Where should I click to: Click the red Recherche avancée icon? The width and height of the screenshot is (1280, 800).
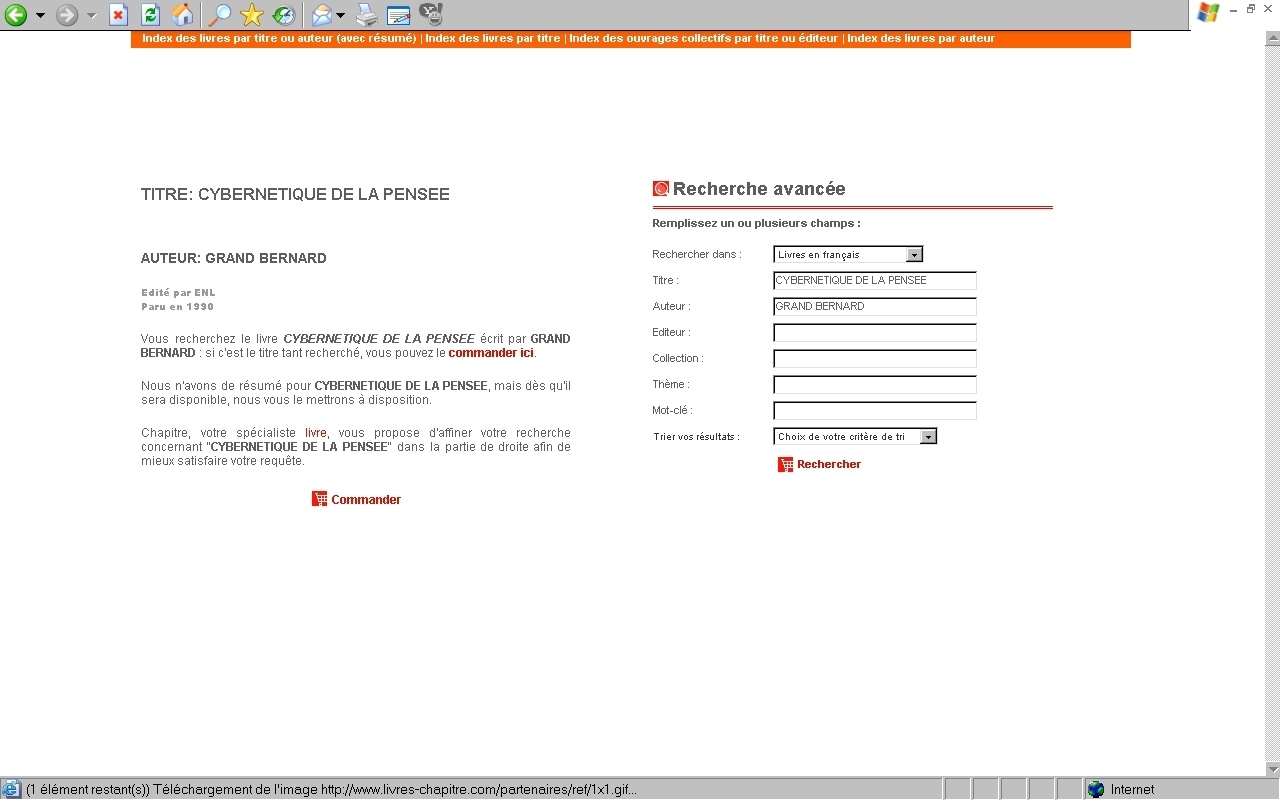click(x=661, y=189)
